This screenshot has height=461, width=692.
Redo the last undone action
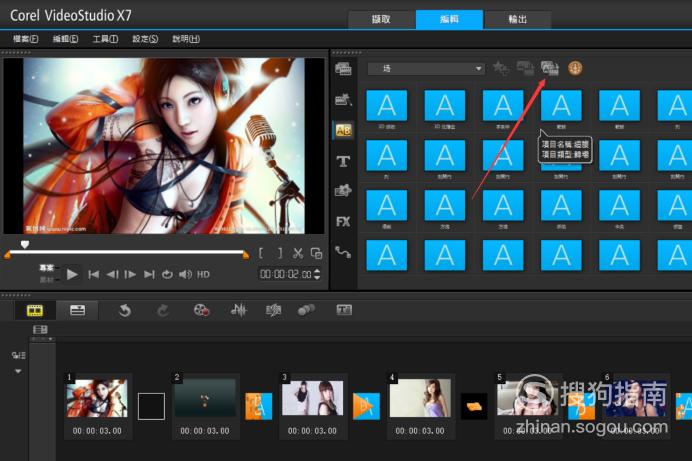point(162,311)
